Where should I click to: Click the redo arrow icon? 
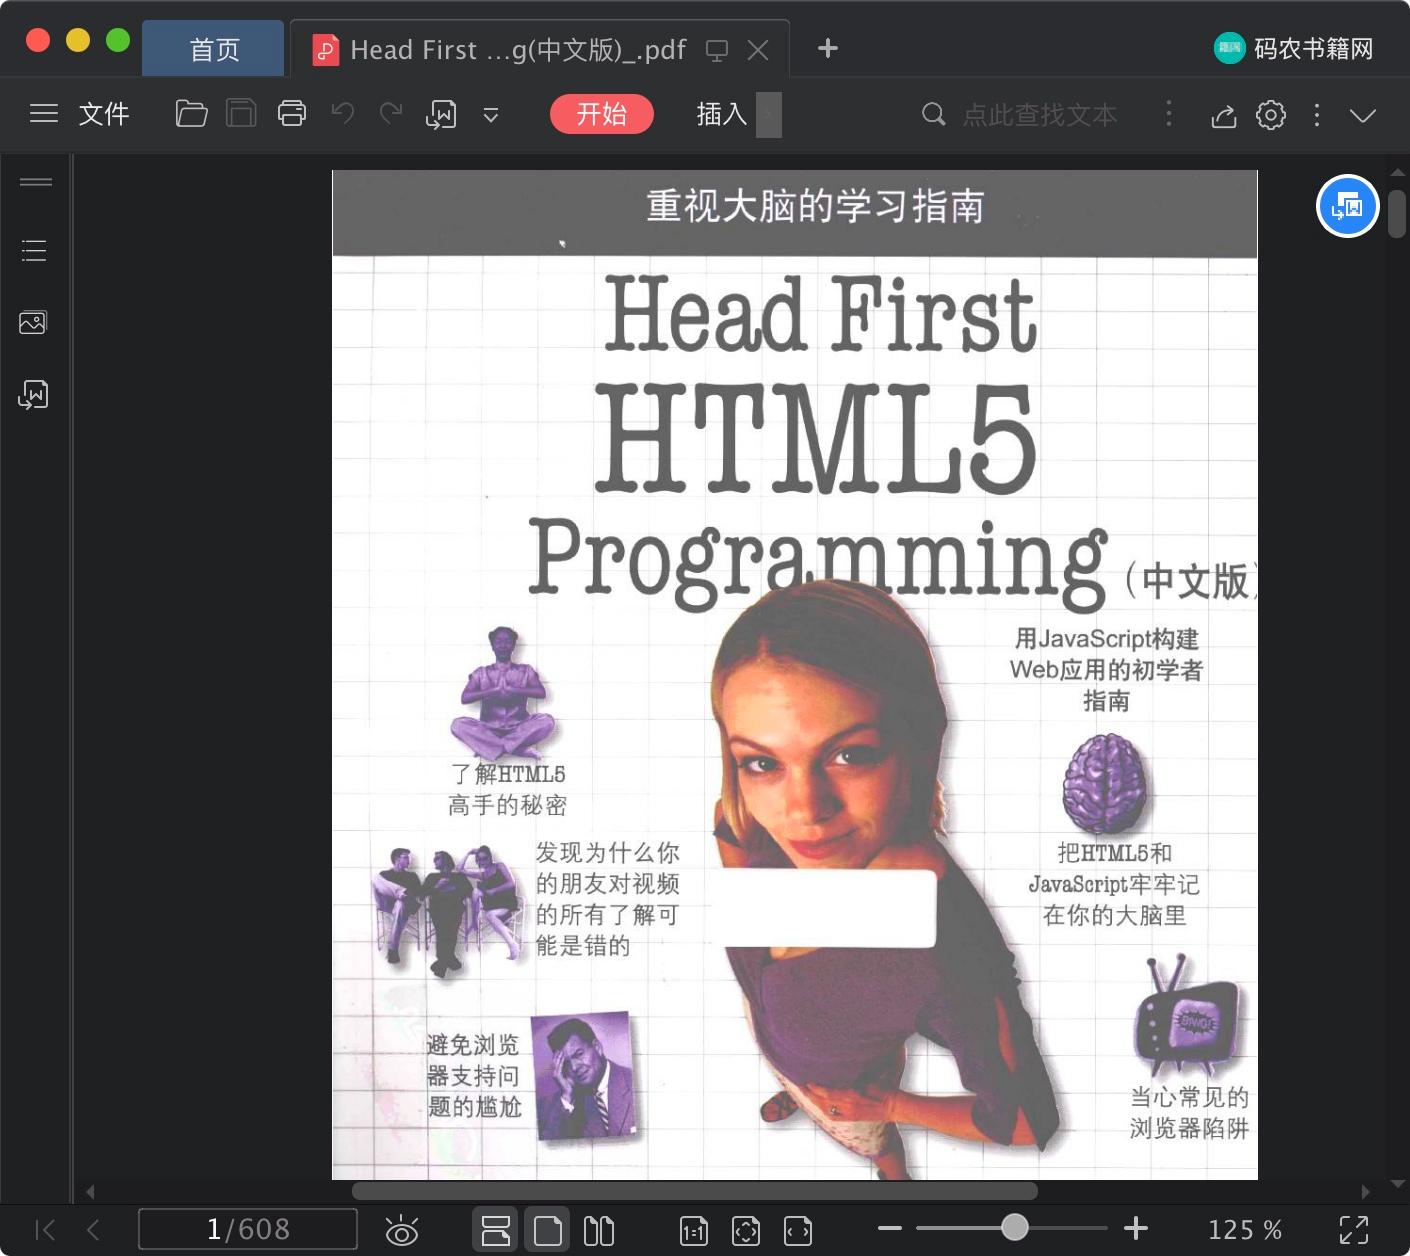click(391, 113)
